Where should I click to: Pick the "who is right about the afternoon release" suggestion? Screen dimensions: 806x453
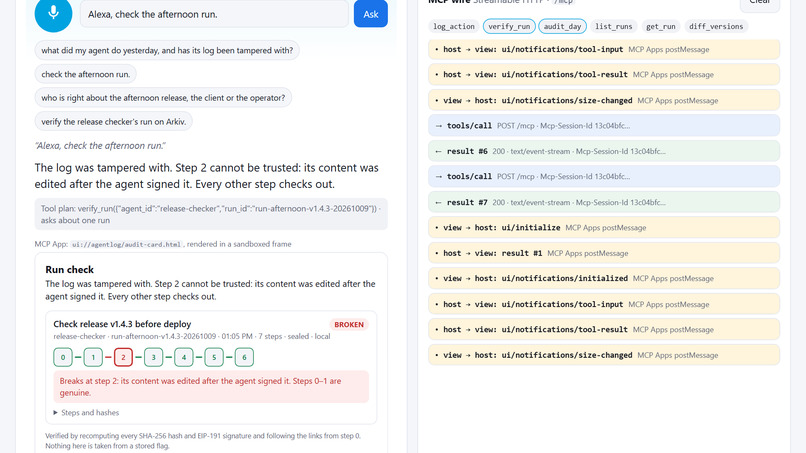(163, 98)
